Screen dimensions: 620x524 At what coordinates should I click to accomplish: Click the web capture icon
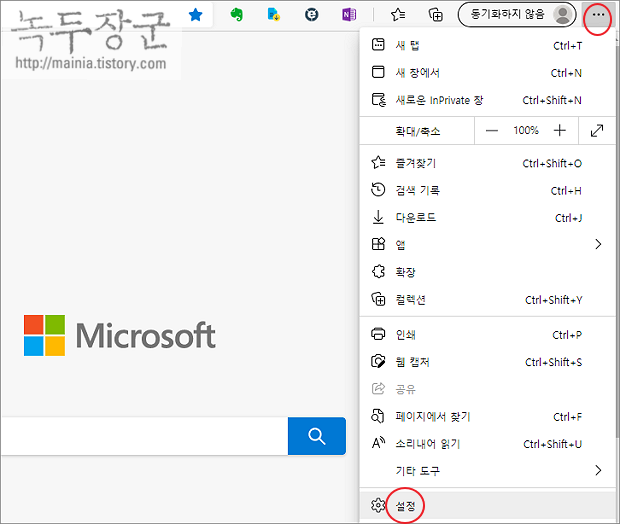point(378,361)
